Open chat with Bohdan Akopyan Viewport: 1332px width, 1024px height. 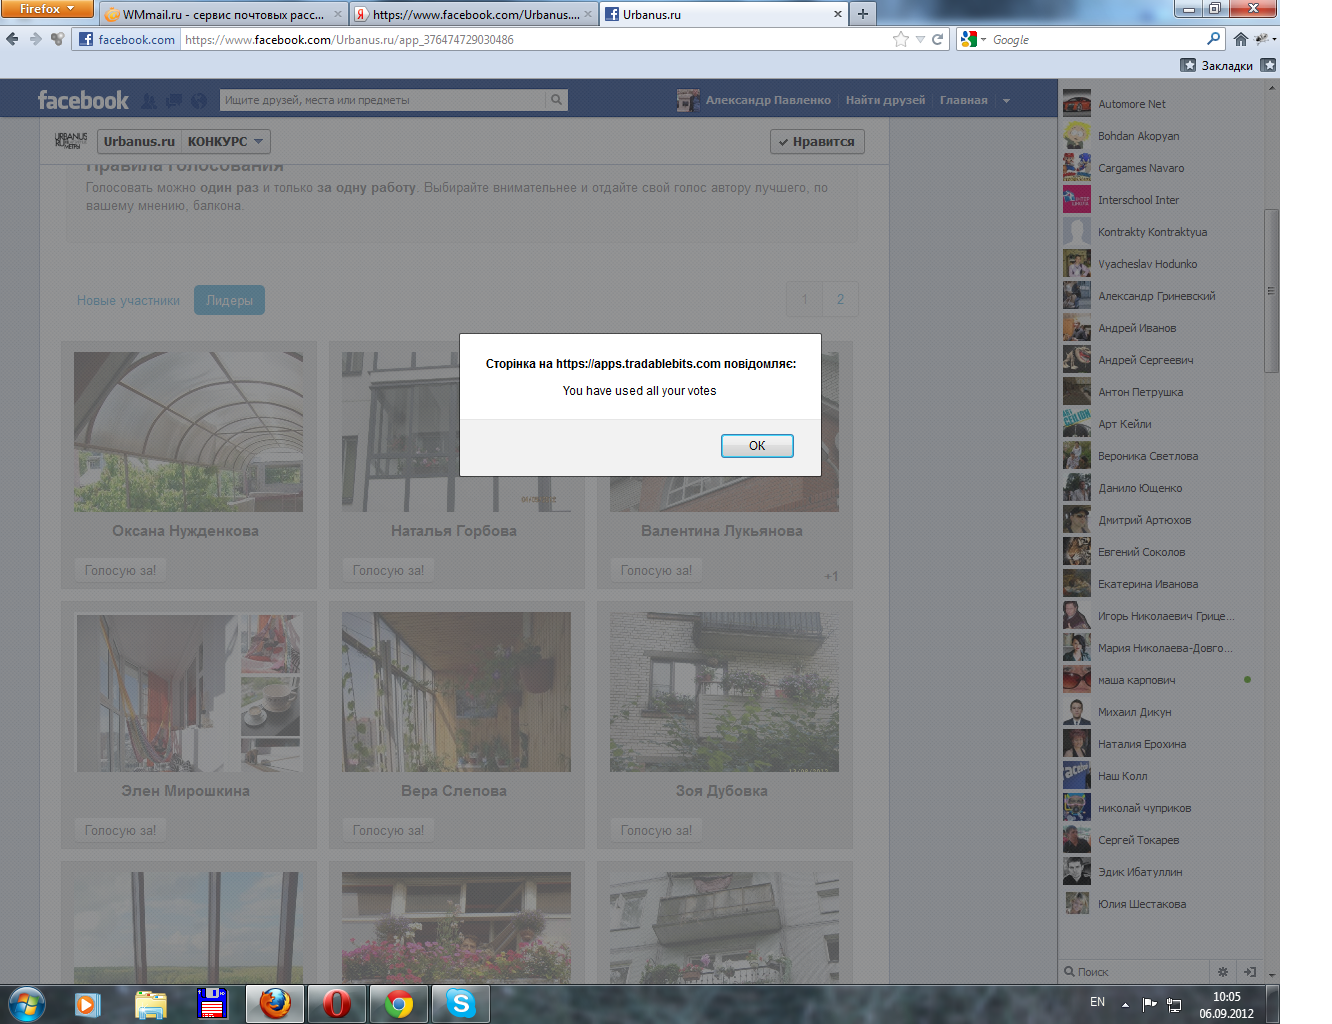(x=1160, y=136)
